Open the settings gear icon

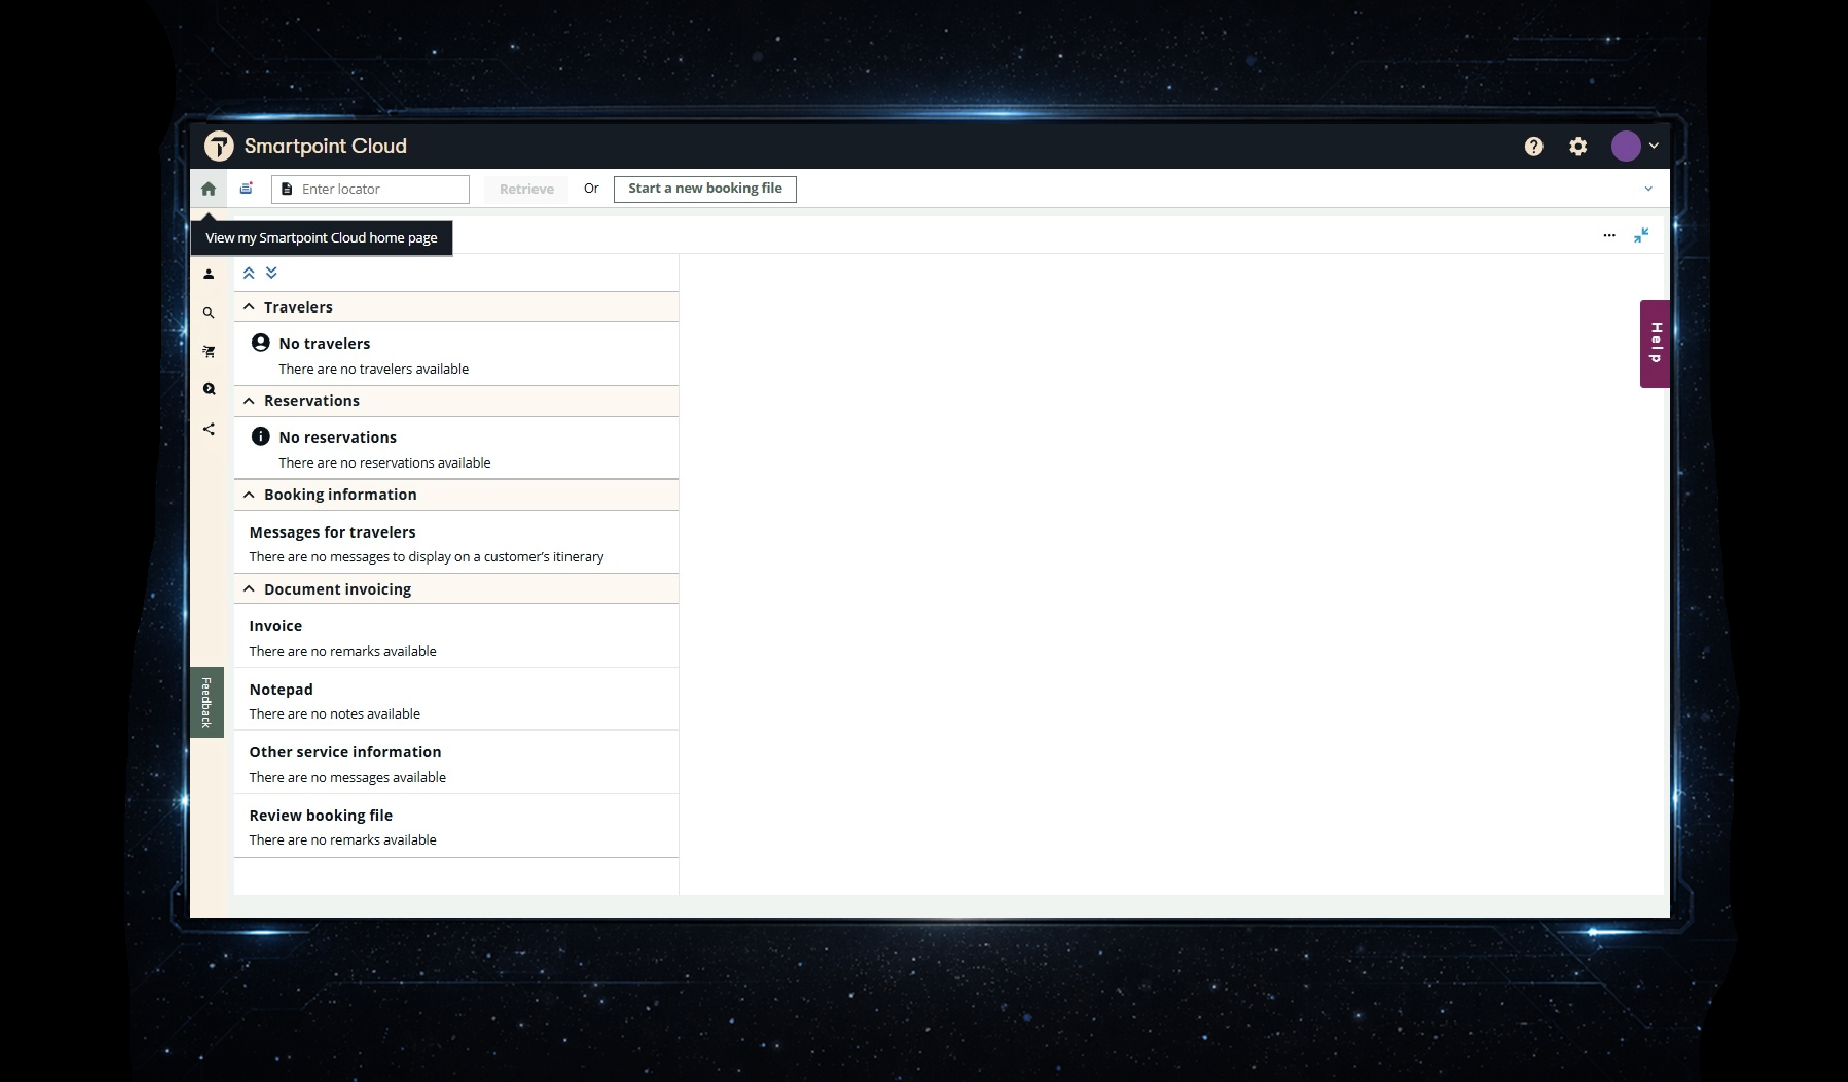point(1578,146)
